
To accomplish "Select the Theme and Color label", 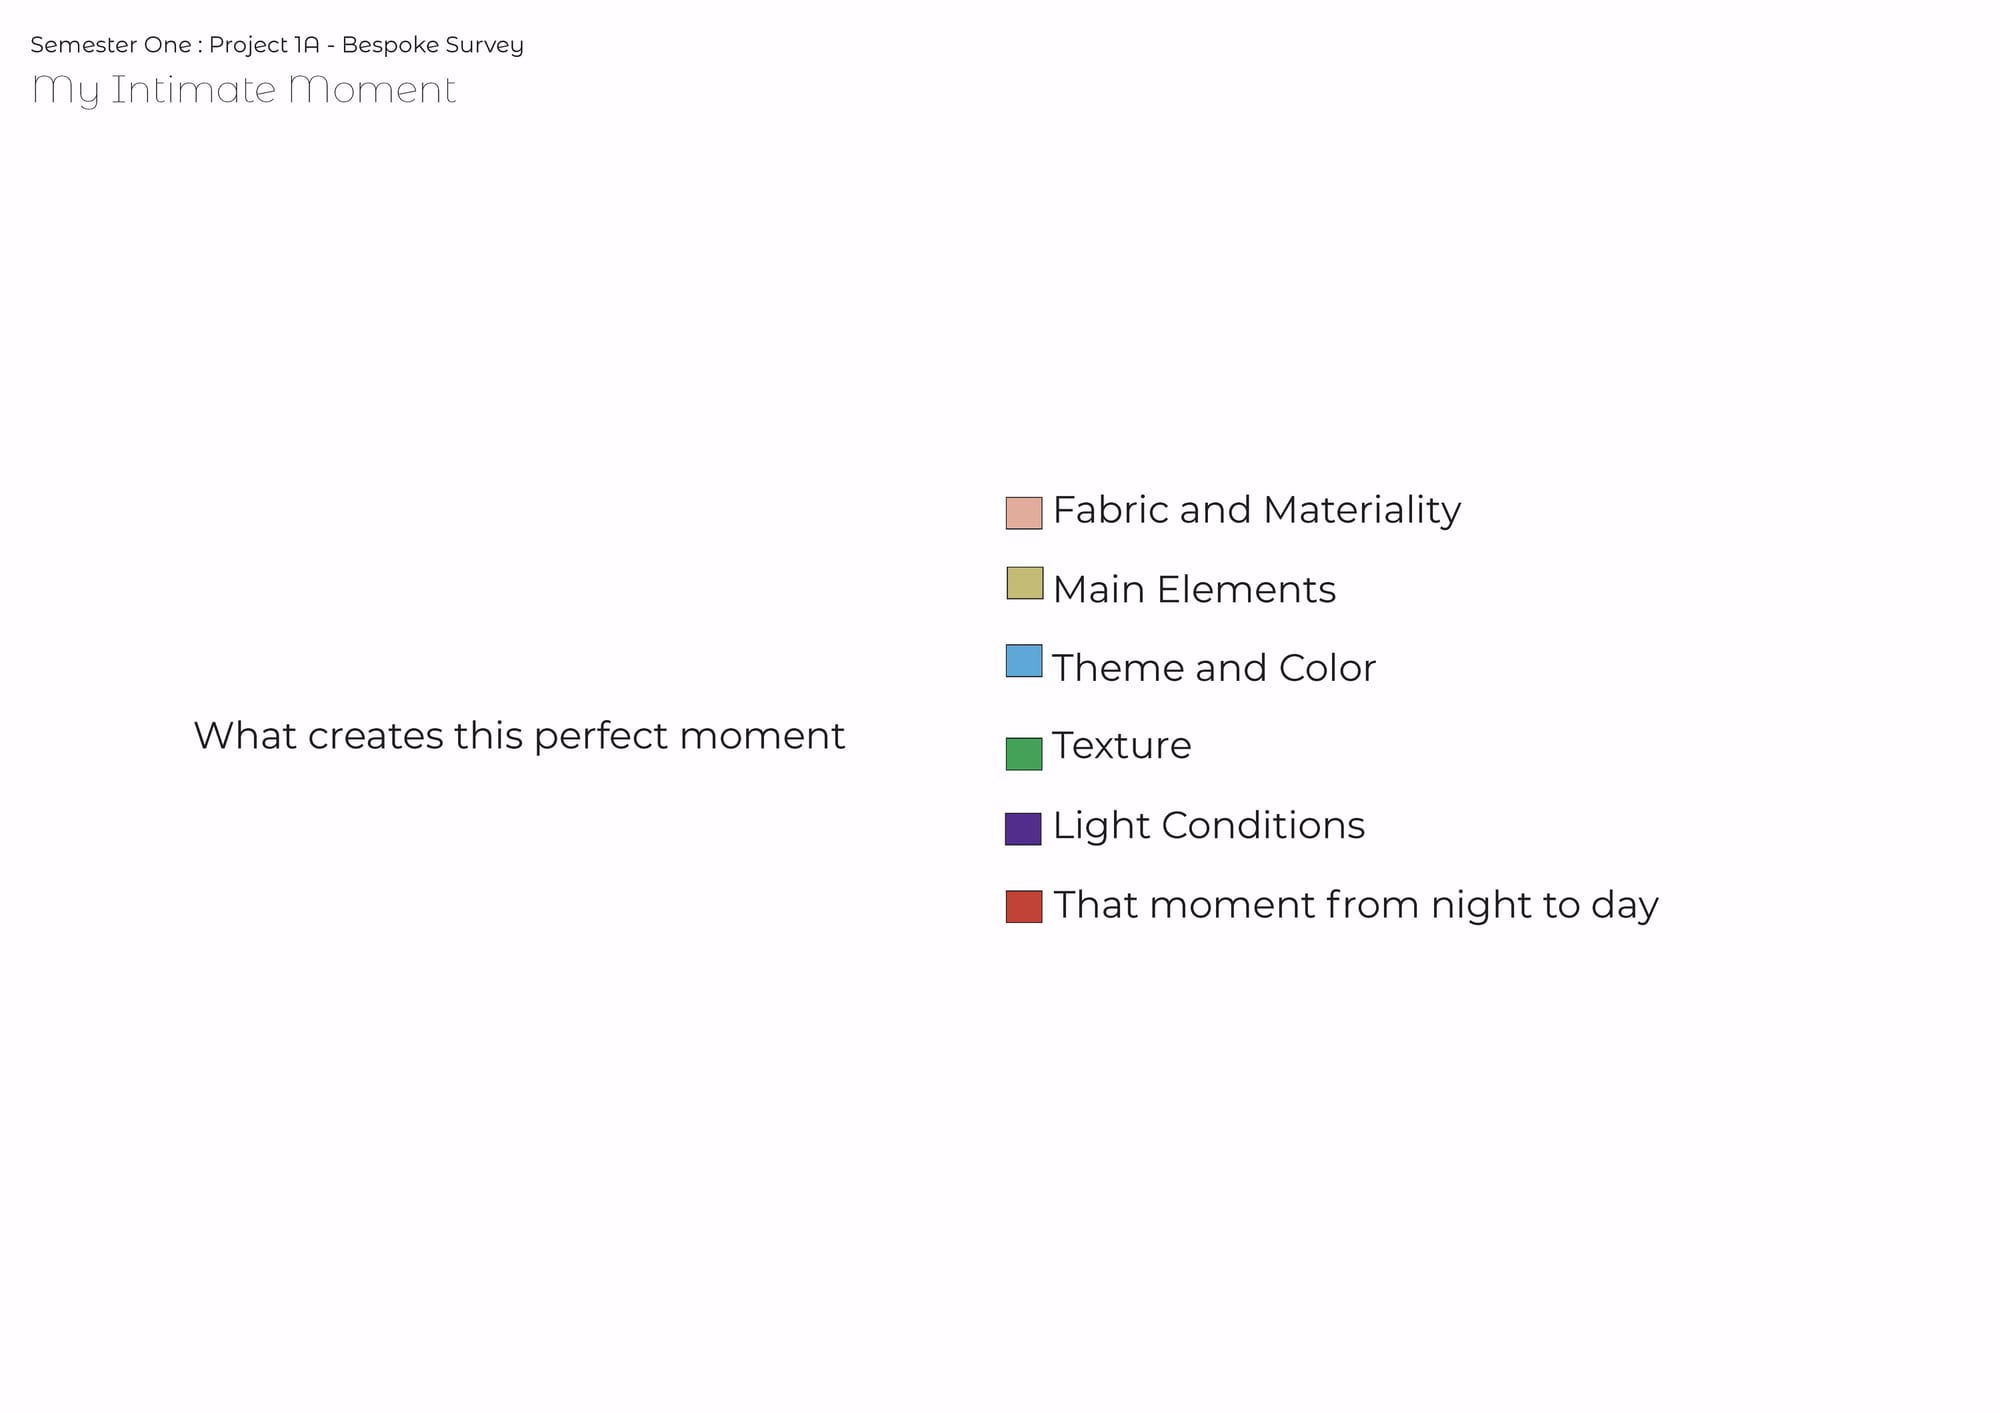I will pos(1214,667).
